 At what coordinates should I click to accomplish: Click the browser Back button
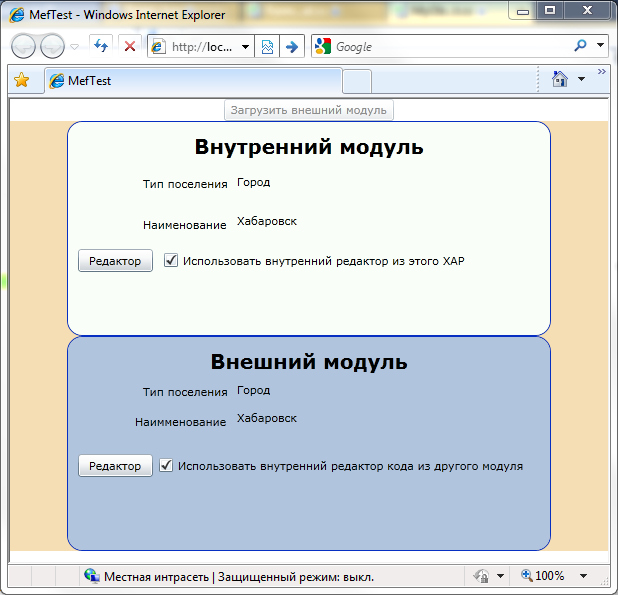pos(23,46)
